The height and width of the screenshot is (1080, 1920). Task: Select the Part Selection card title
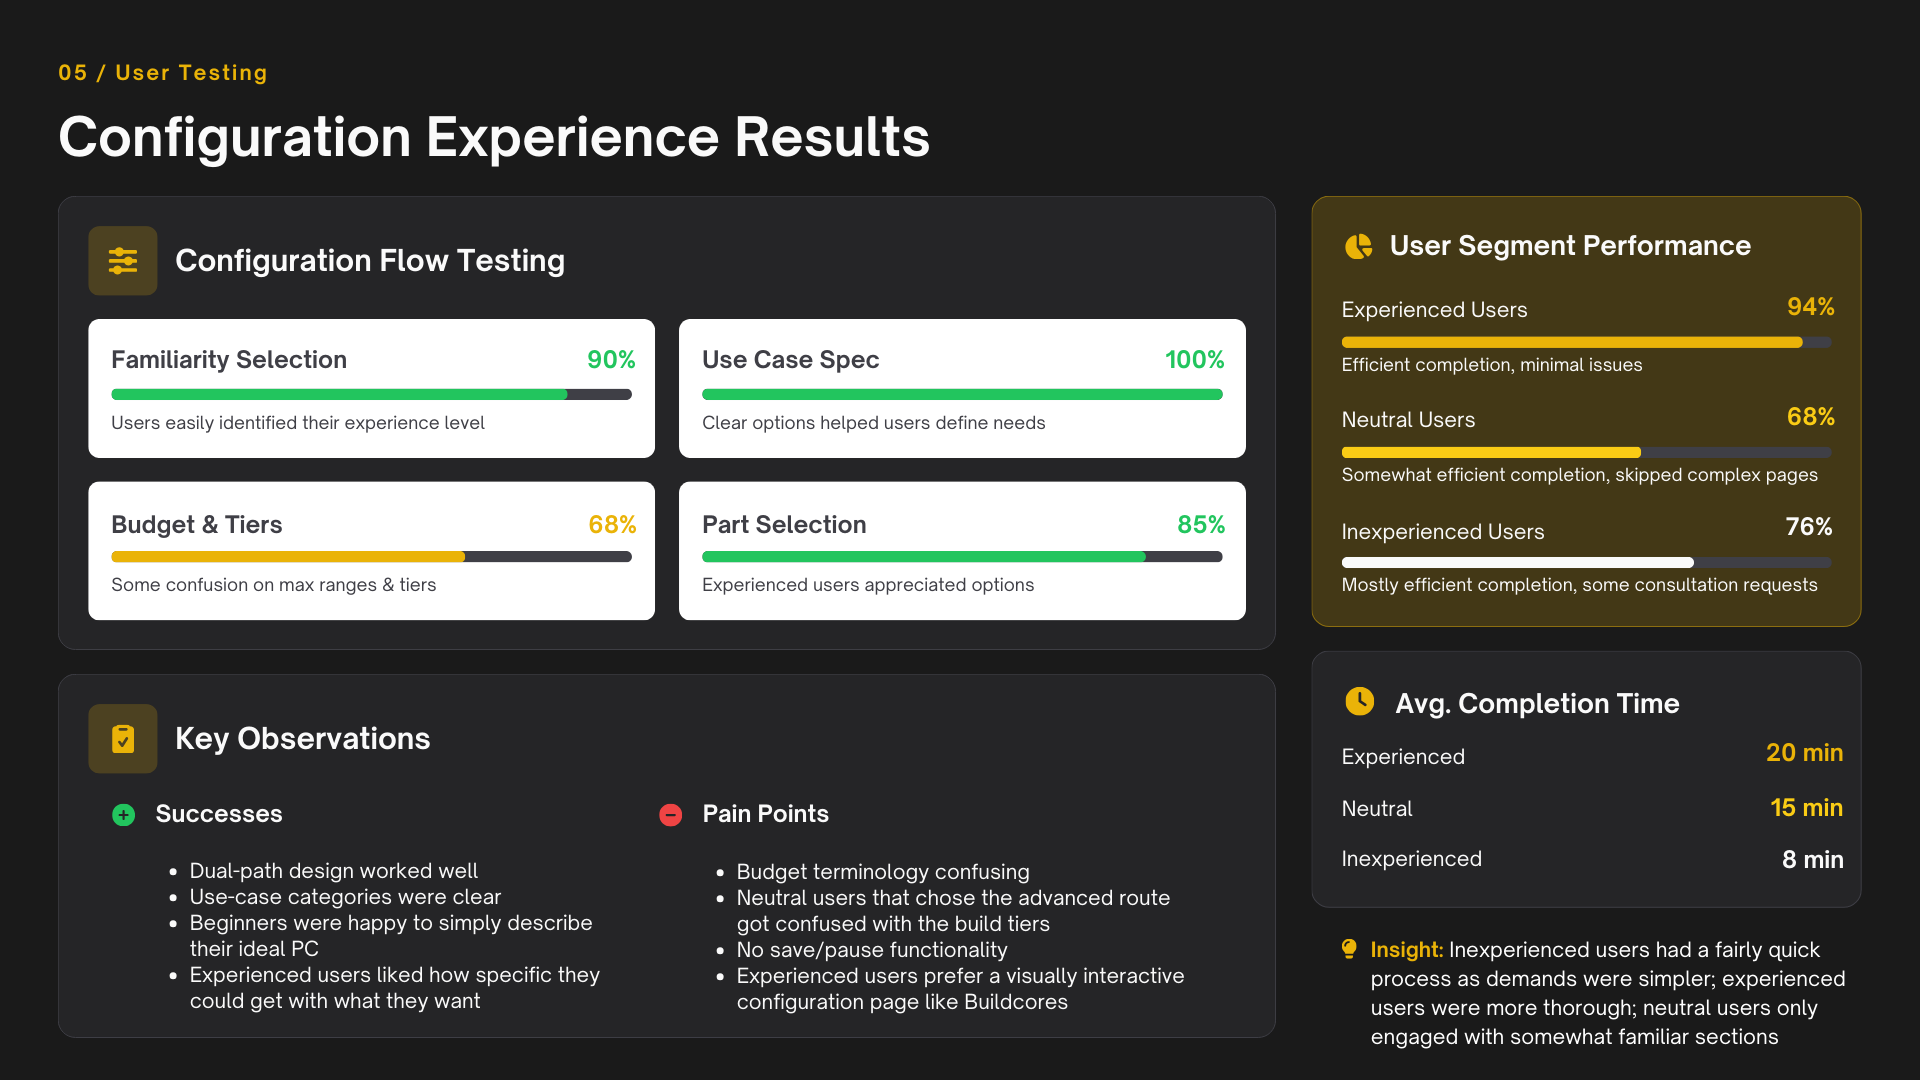[x=784, y=525]
